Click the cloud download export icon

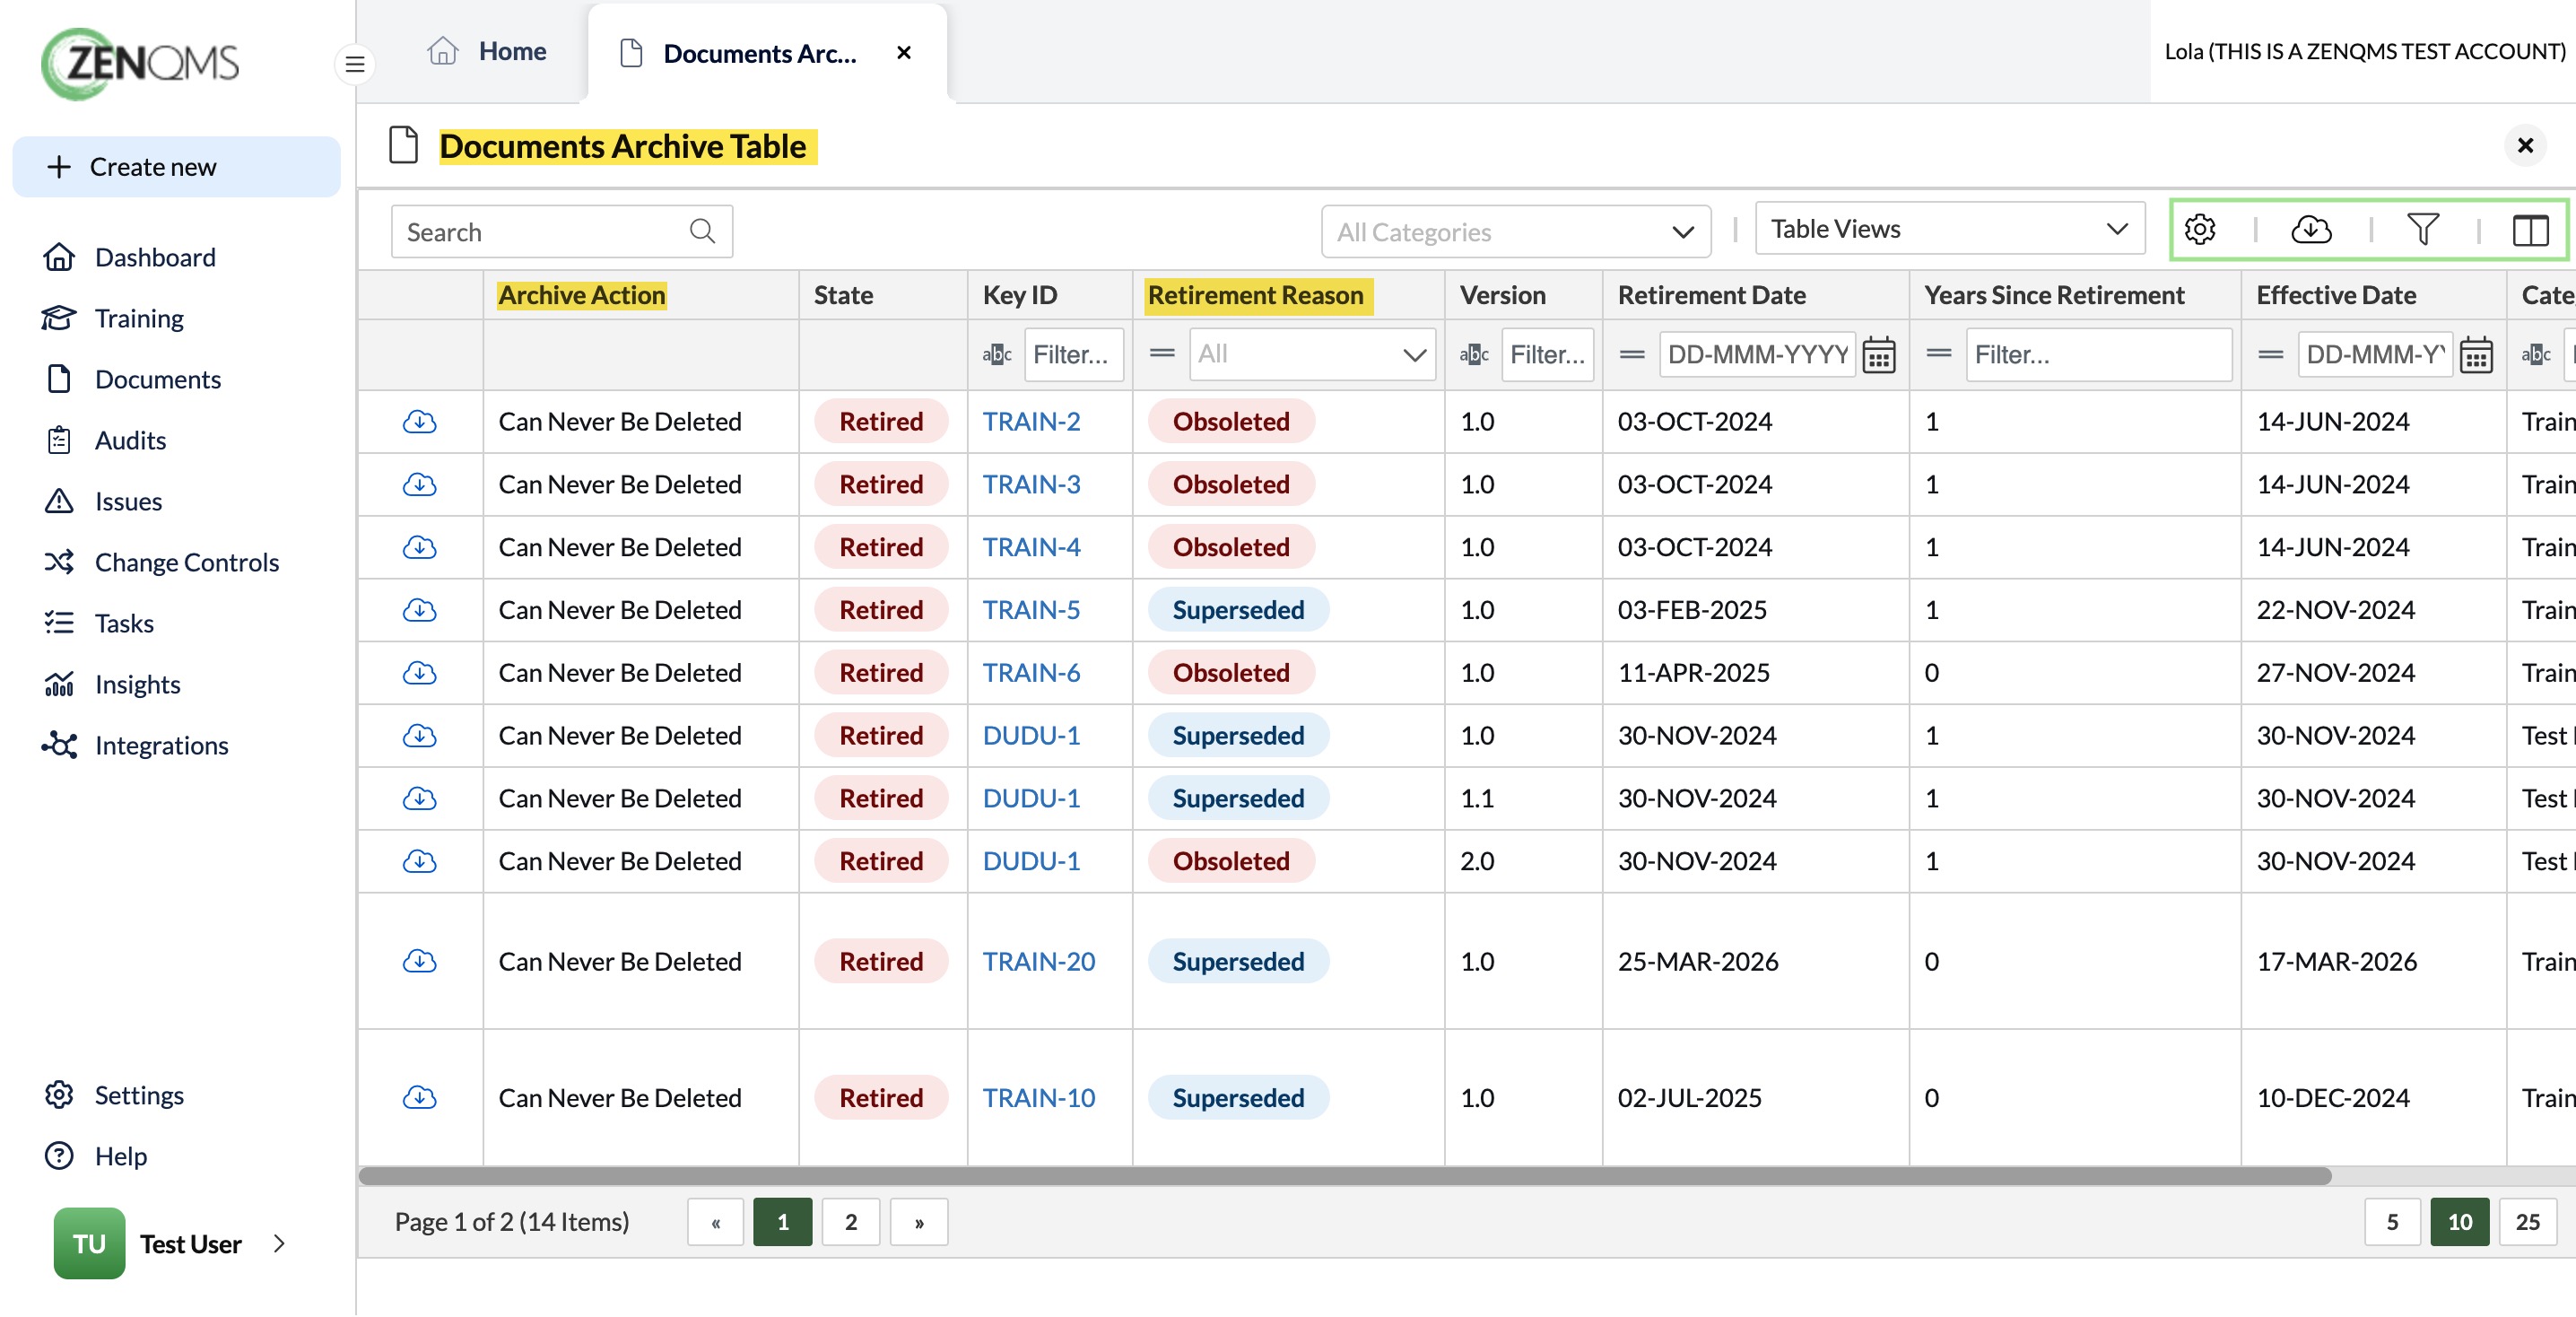coord(2311,230)
